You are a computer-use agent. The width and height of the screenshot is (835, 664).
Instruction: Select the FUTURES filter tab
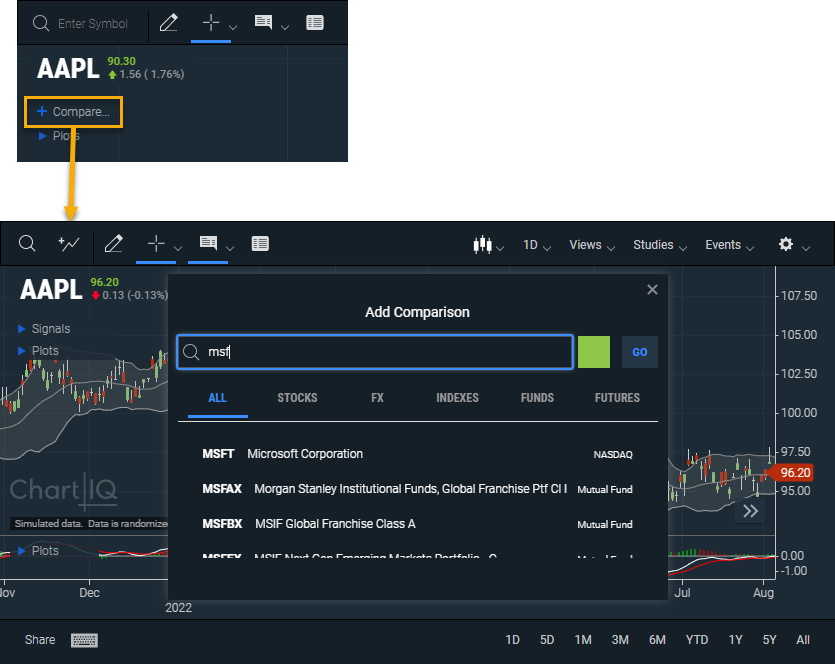(617, 398)
